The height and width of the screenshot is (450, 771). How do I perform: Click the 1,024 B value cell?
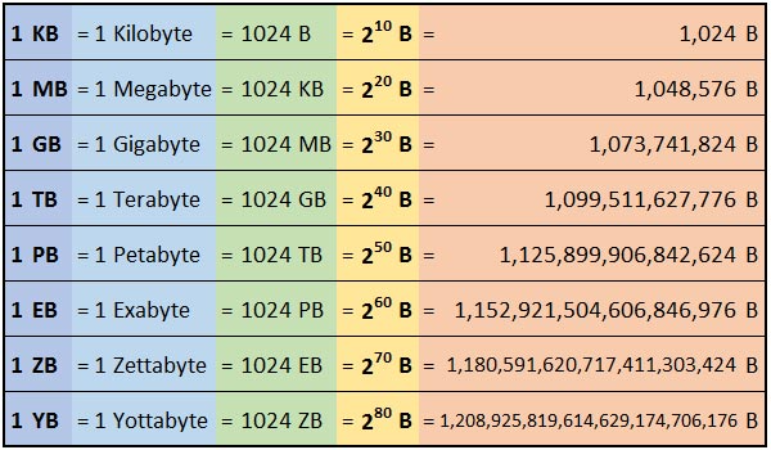(x=592, y=32)
